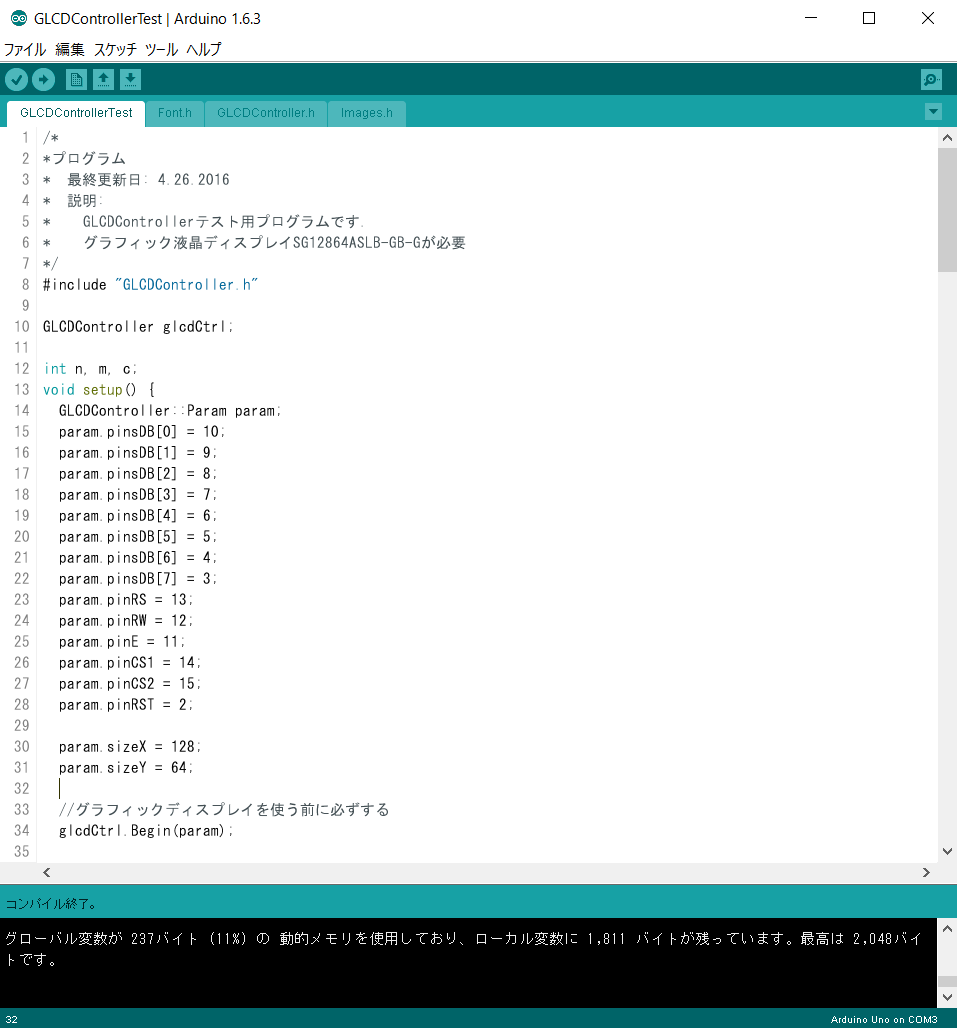This screenshot has width=957, height=1028.
Task: Click the 'param.pinCS2 = 15;' line
Action: click(130, 683)
